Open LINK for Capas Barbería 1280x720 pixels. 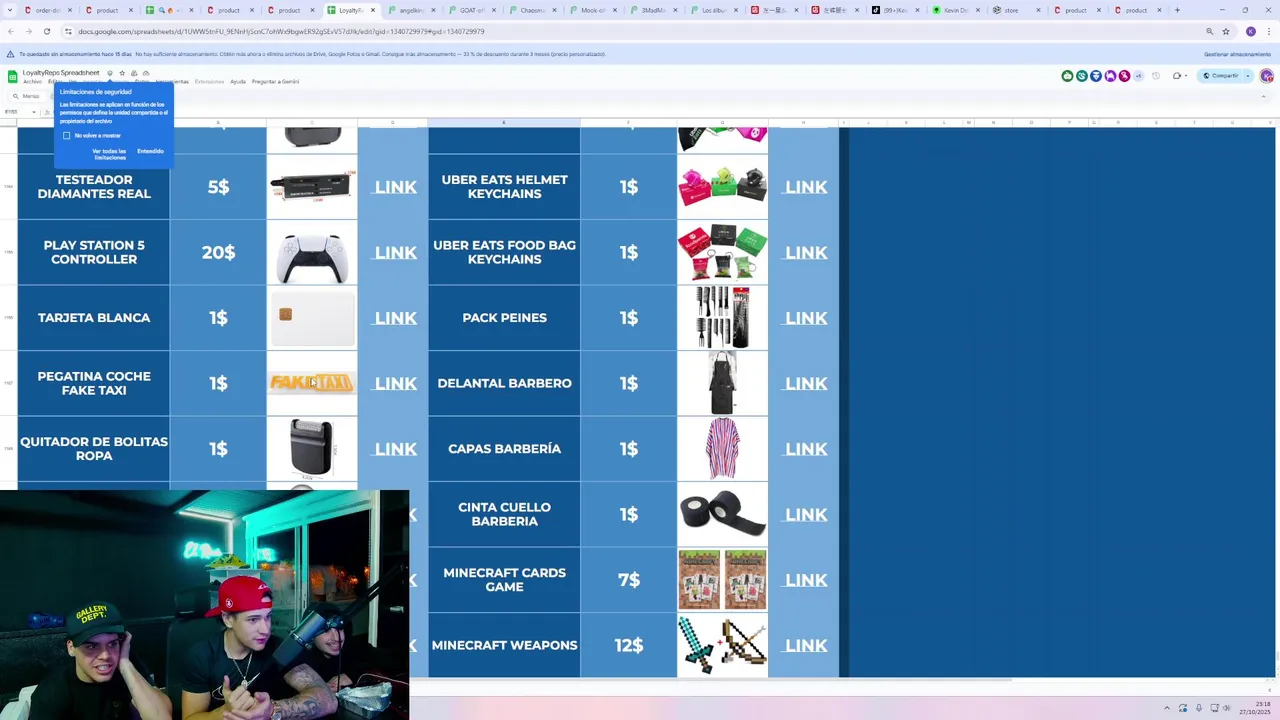click(x=806, y=449)
